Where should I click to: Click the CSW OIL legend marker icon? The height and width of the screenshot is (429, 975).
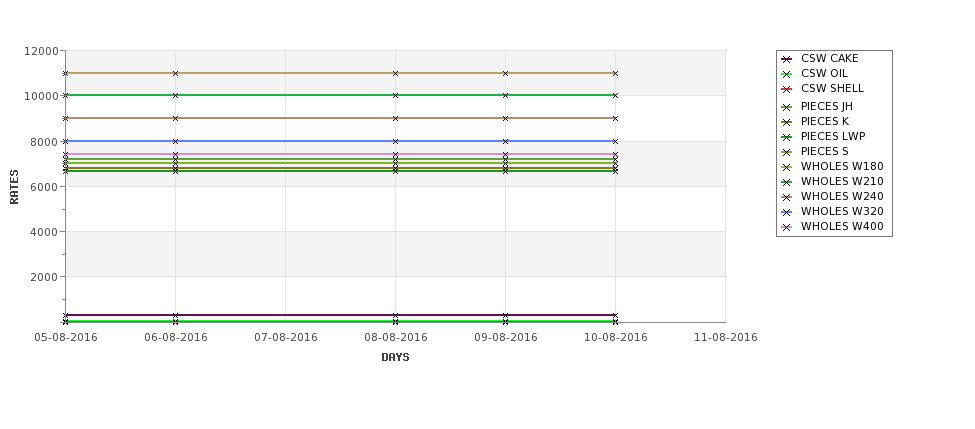[787, 74]
